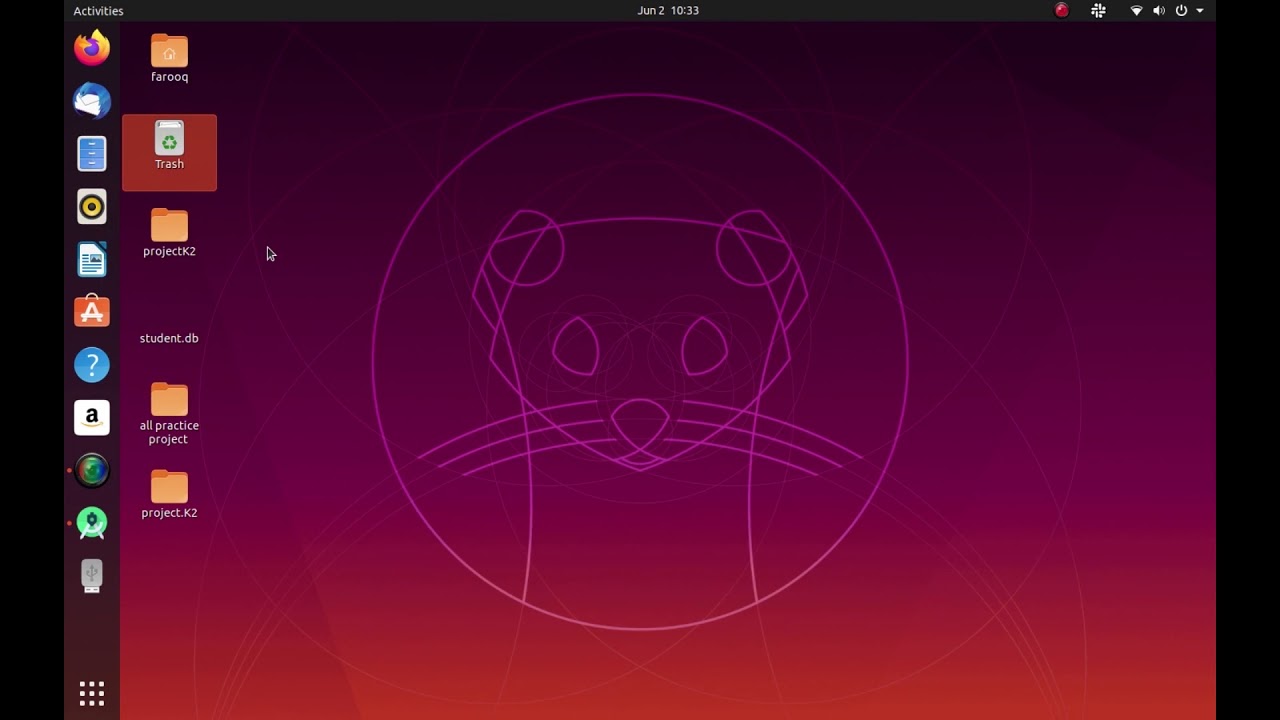1280x720 pixels.
Task: Select the farooq home folder
Action: (x=169, y=58)
